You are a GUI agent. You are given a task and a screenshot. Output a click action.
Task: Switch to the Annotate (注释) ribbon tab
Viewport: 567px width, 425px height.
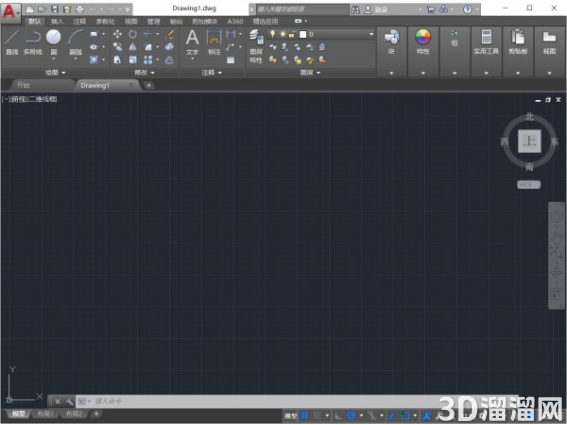[80, 21]
